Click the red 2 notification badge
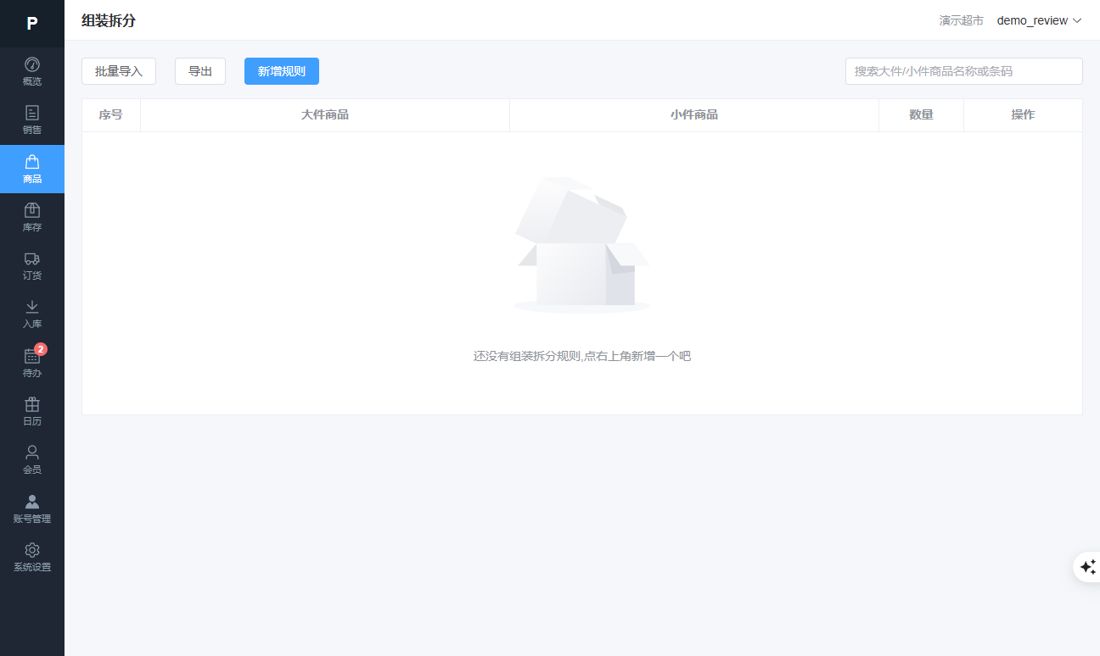 point(41,349)
